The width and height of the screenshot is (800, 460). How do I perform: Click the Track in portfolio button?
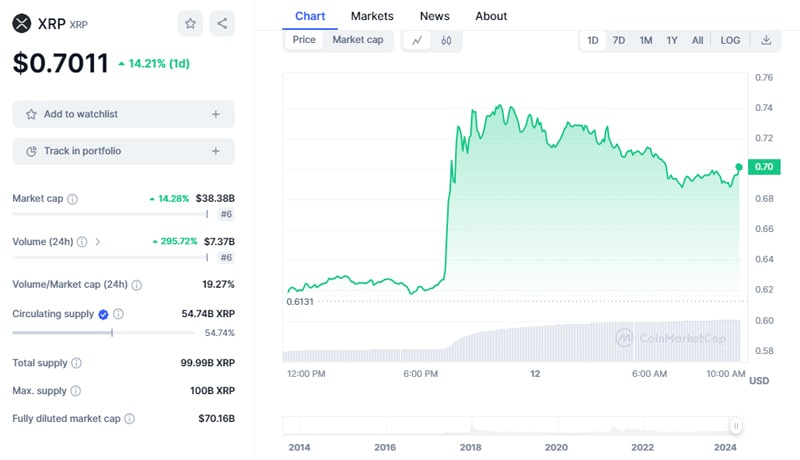(123, 151)
